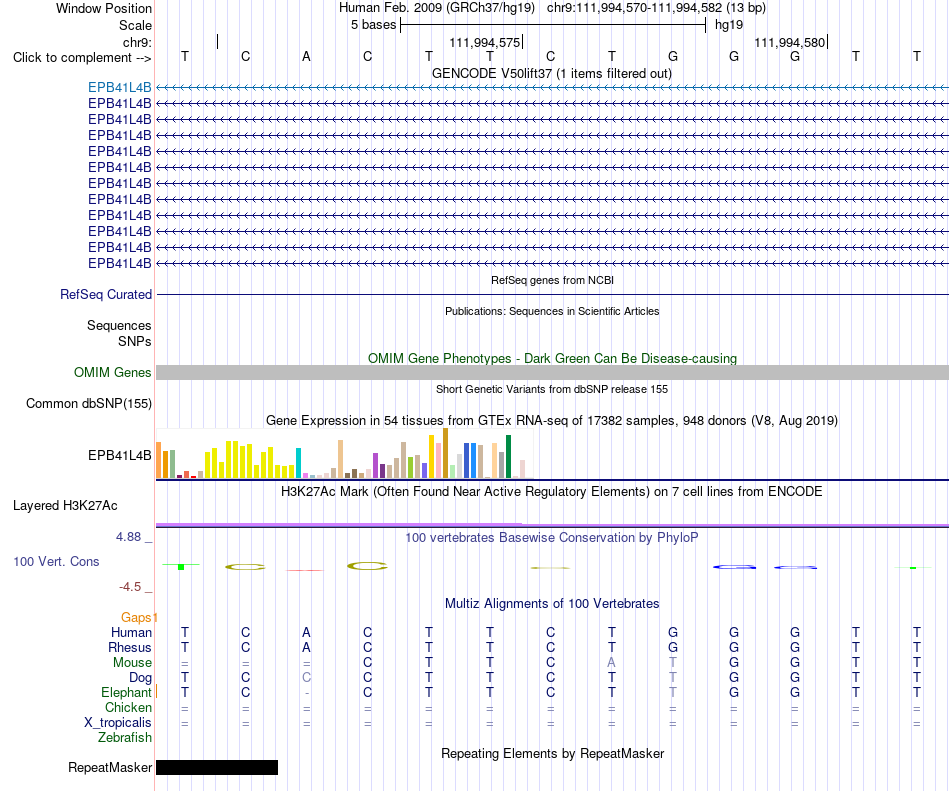Click the GTEx Gene Expression title
The width and height of the screenshot is (950, 791).
click(x=552, y=420)
